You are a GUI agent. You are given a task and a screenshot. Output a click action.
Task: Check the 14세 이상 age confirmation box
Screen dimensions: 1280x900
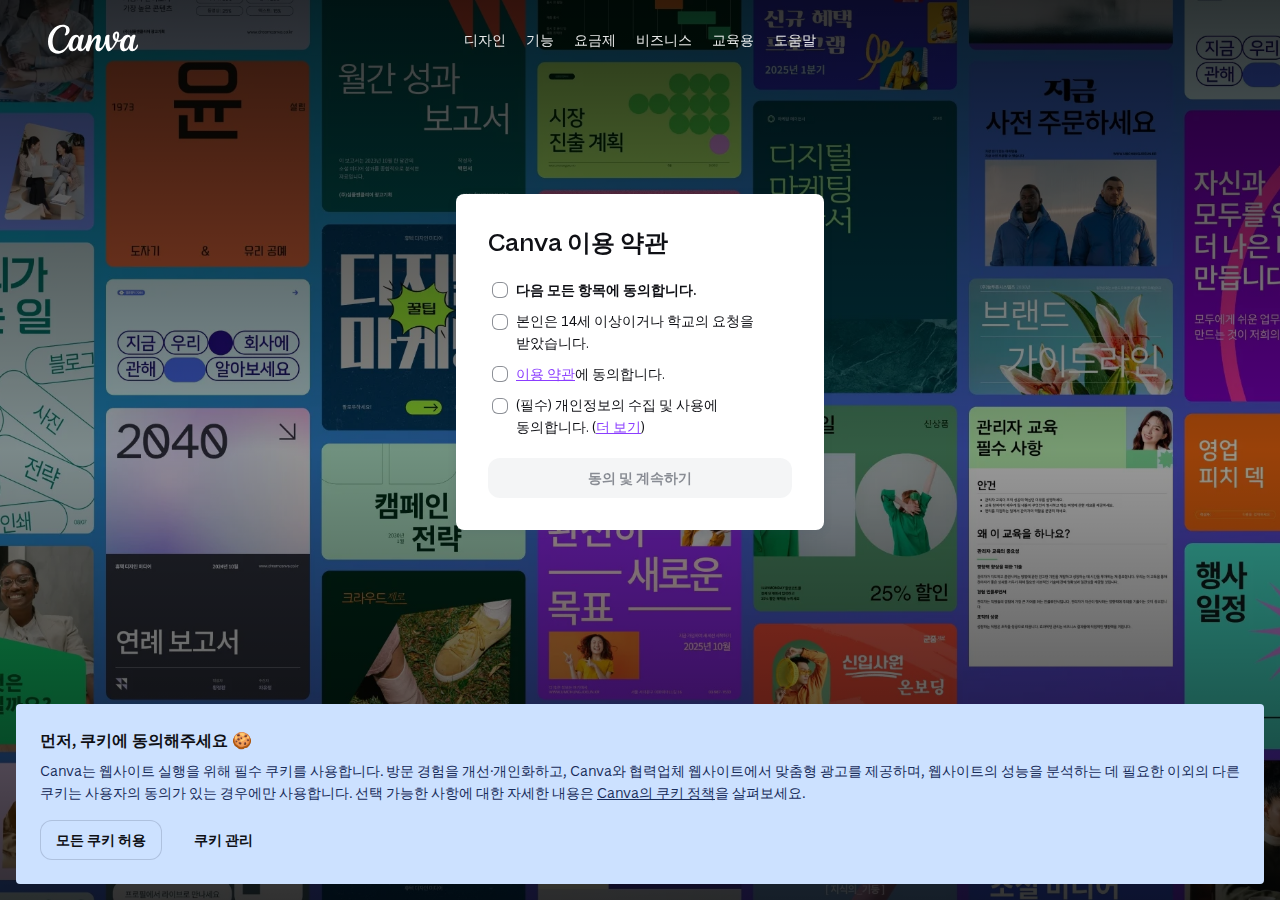pyautogui.click(x=500, y=322)
